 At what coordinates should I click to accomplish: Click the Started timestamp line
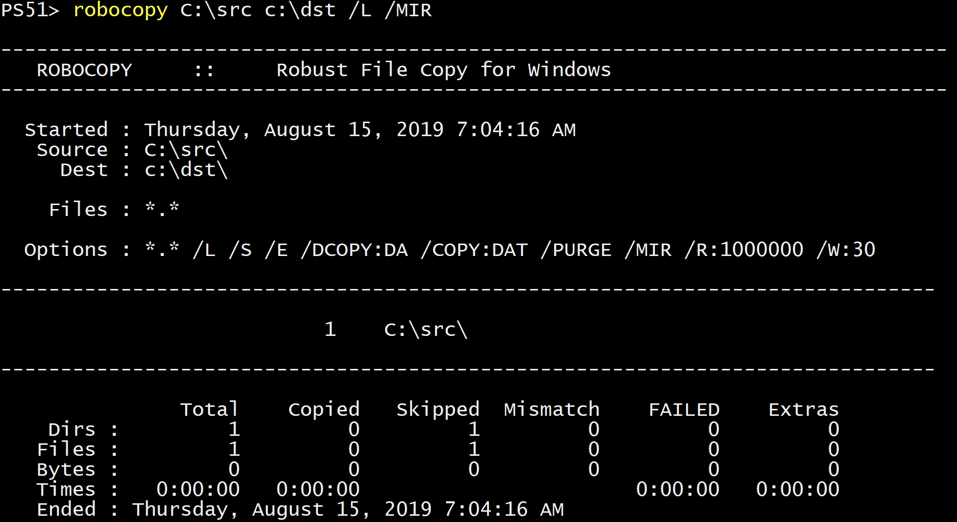[x=300, y=129]
